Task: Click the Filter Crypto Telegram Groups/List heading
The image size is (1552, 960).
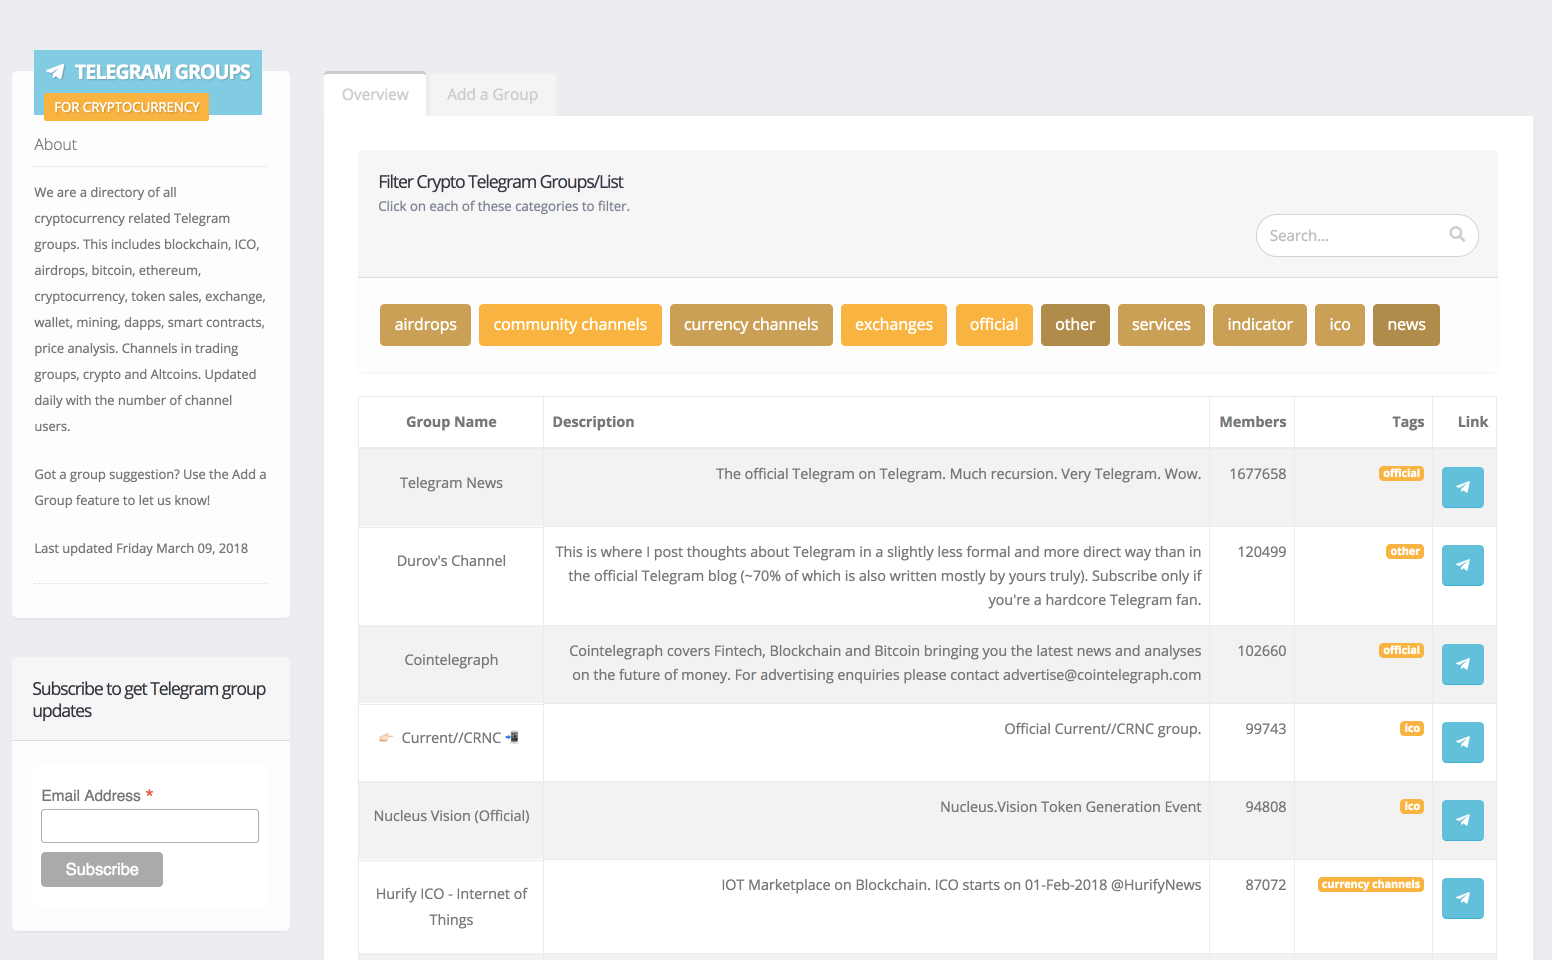Action: [500, 182]
